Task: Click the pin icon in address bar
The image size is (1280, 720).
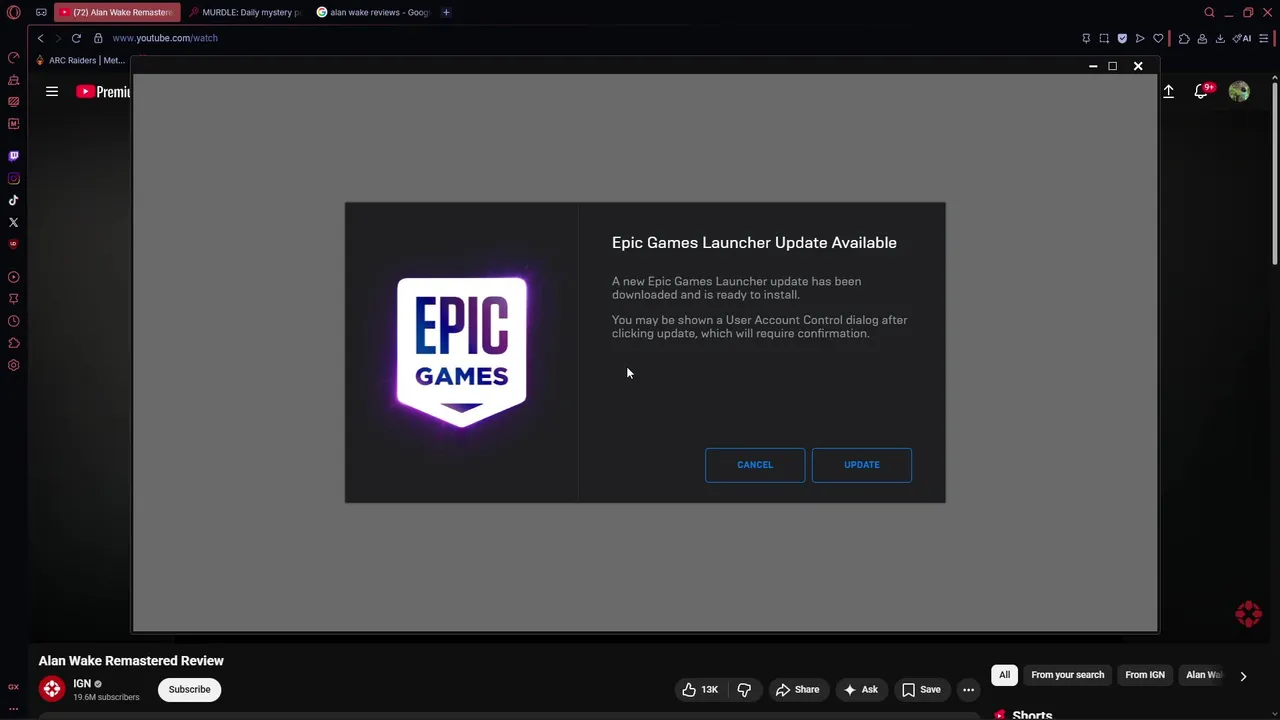Action: click(1086, 38)
